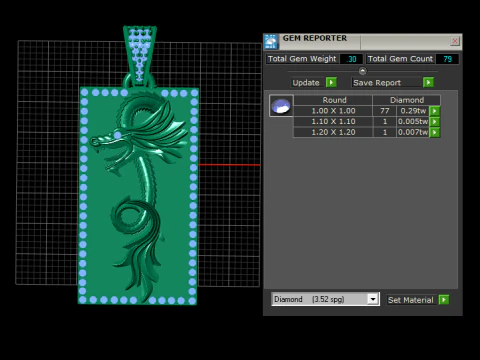This screenshot has height=360, width=480.
Task: Click the 0.29tw weight cell
Action: tap(413, 111)
